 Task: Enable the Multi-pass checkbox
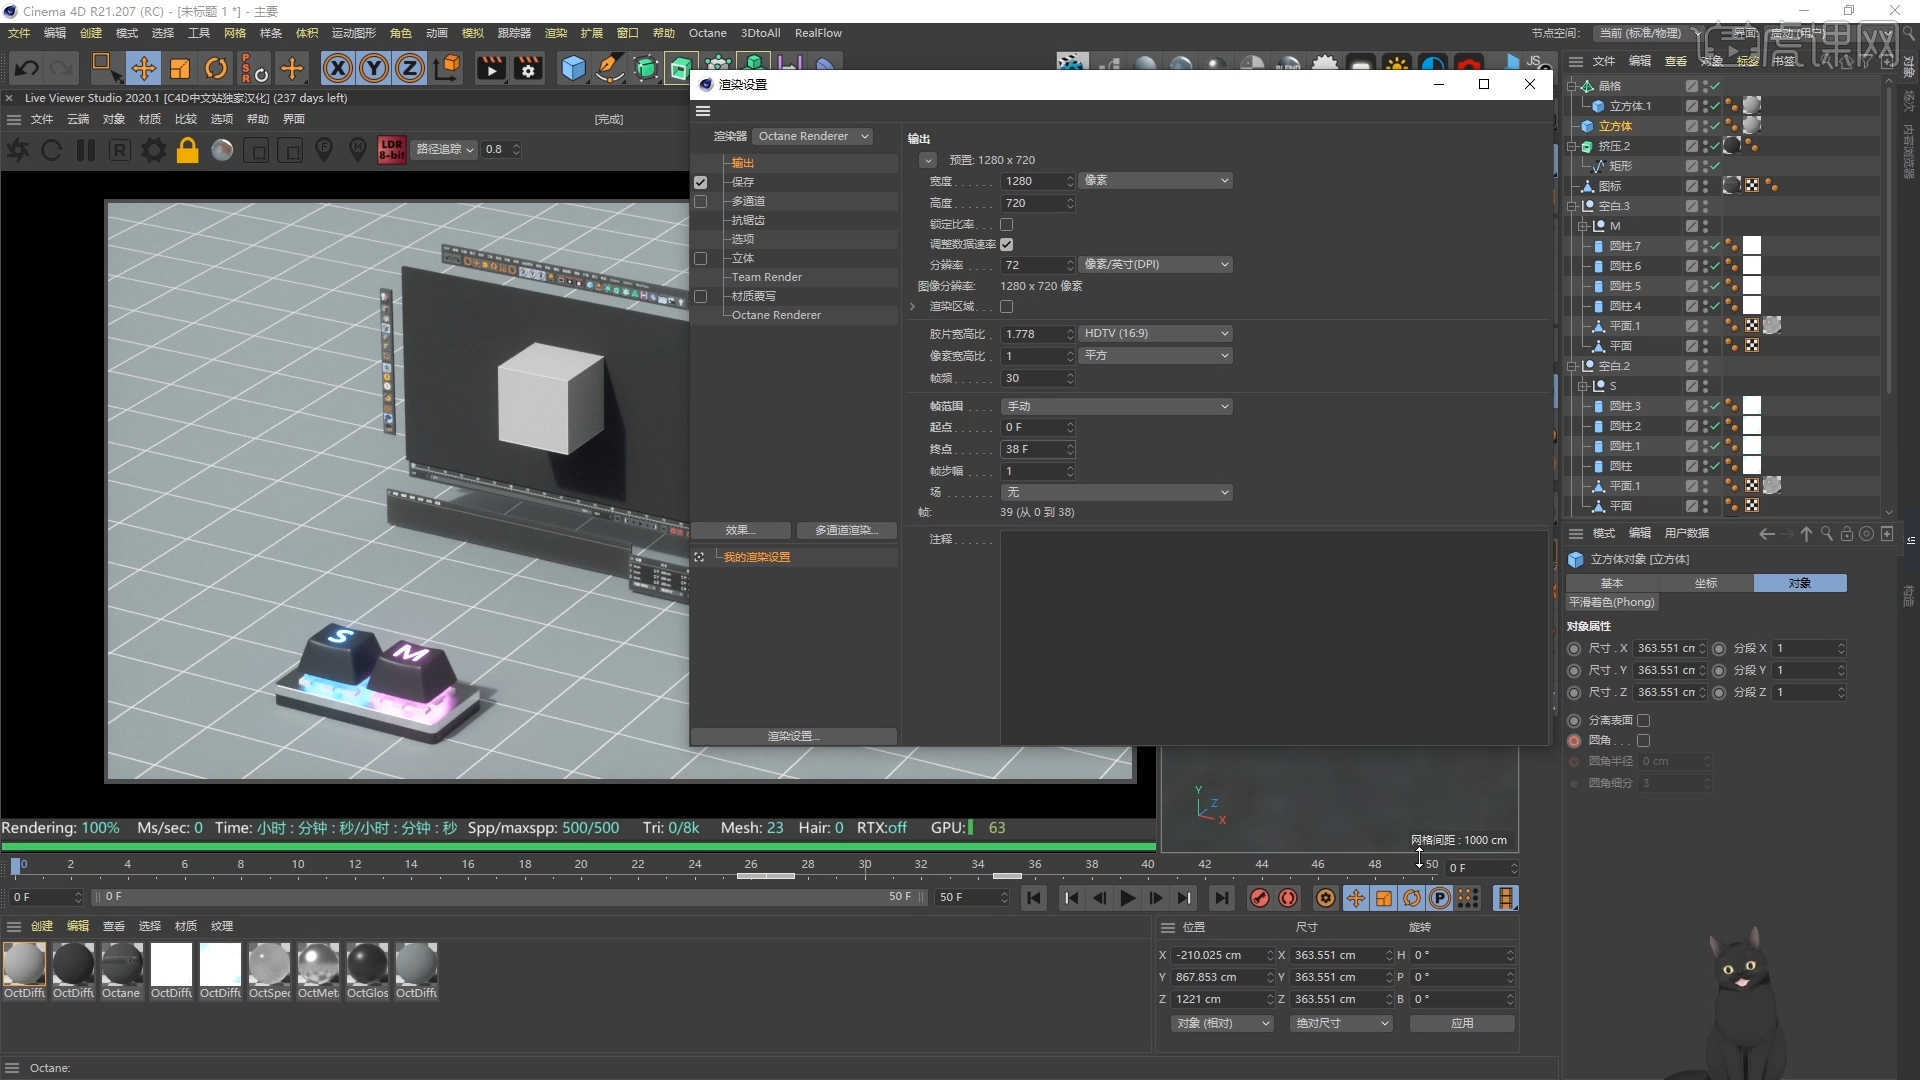pyautogui.click(x=700, y=201)
